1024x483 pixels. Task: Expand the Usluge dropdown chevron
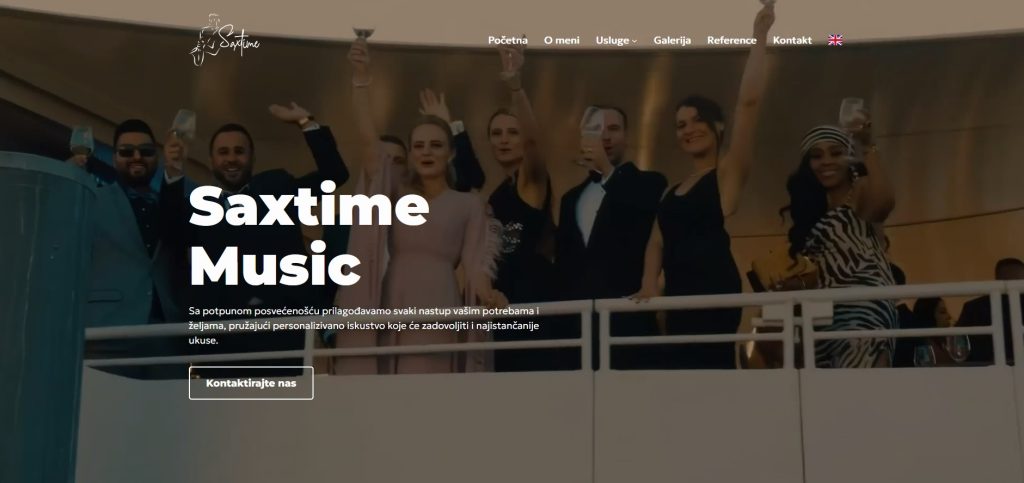(634, 41)
